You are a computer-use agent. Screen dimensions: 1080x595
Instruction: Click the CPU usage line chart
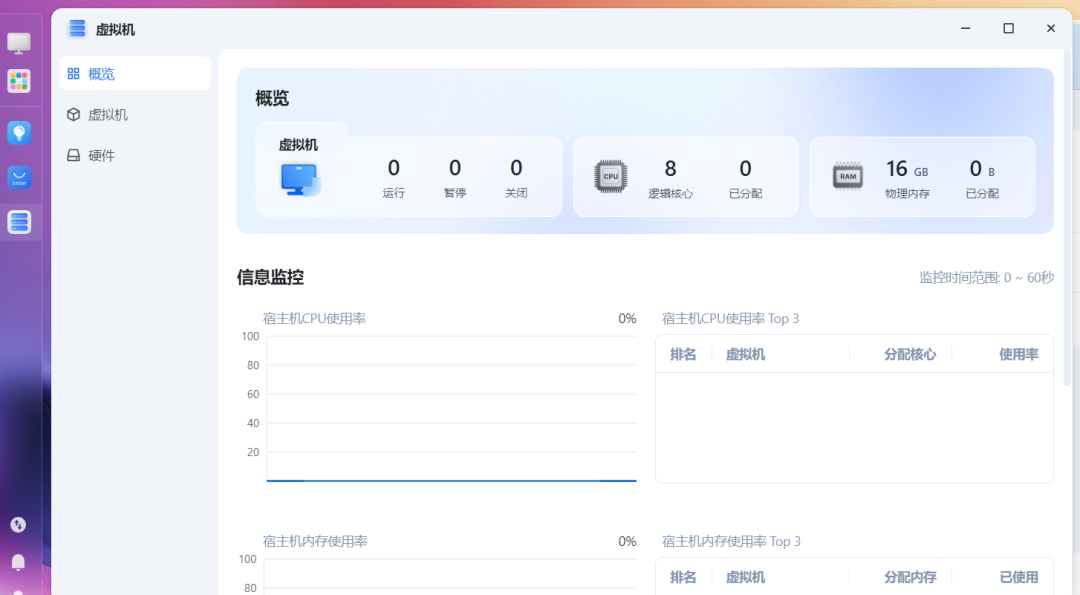coord(451,408)
